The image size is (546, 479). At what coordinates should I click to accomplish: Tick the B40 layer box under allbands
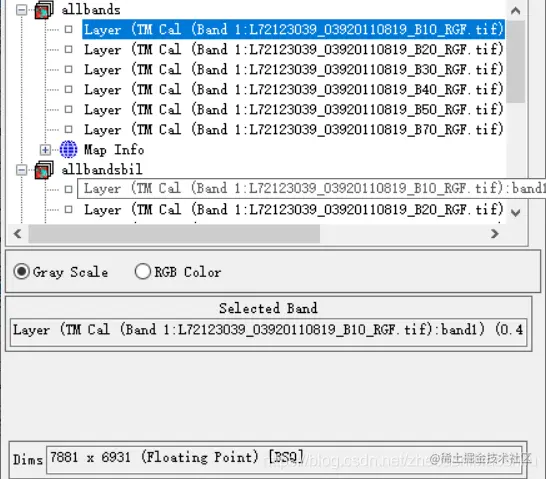click(x=69, y=89)
